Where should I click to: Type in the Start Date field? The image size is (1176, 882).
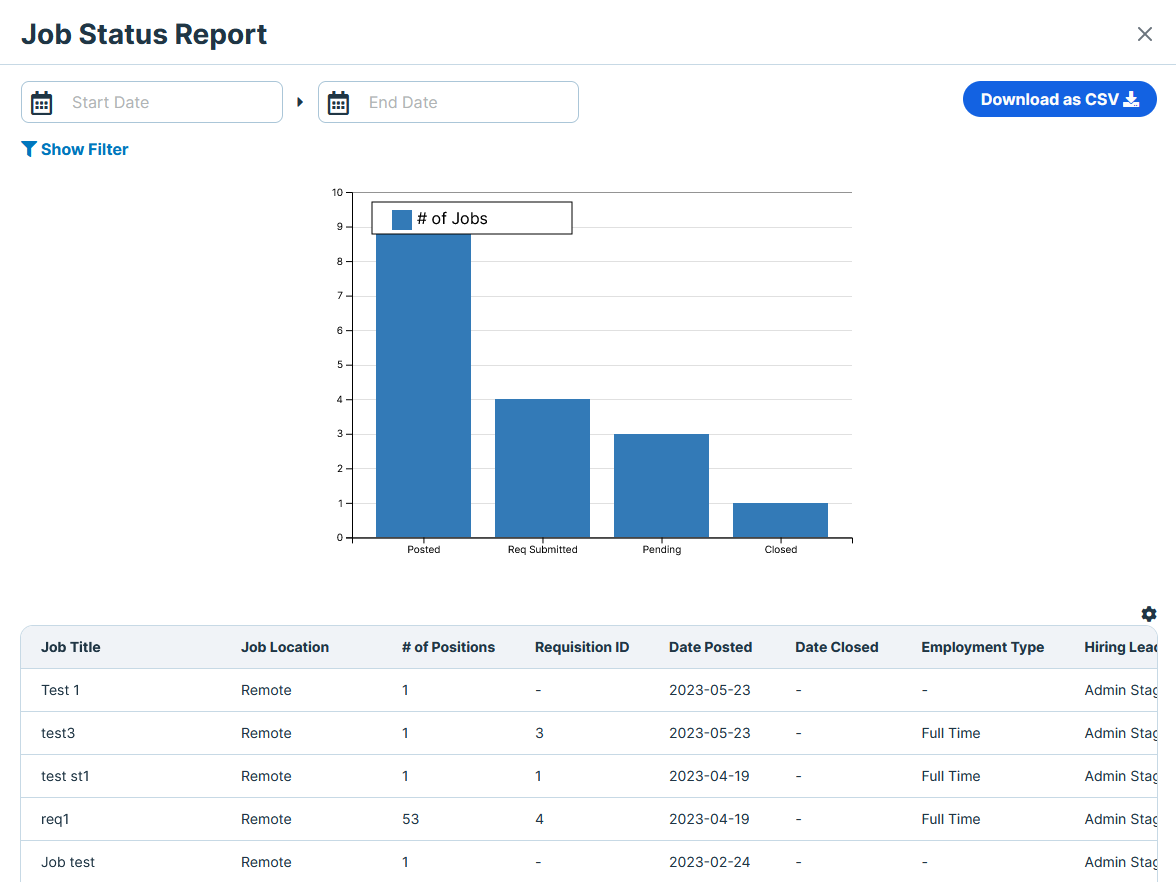coord(170,102)
